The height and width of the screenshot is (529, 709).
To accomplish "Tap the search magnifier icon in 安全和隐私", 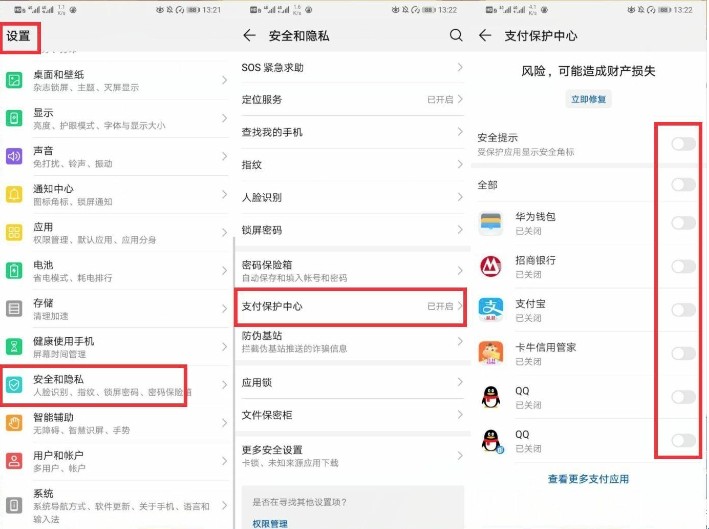I will [x=456, y=35].
